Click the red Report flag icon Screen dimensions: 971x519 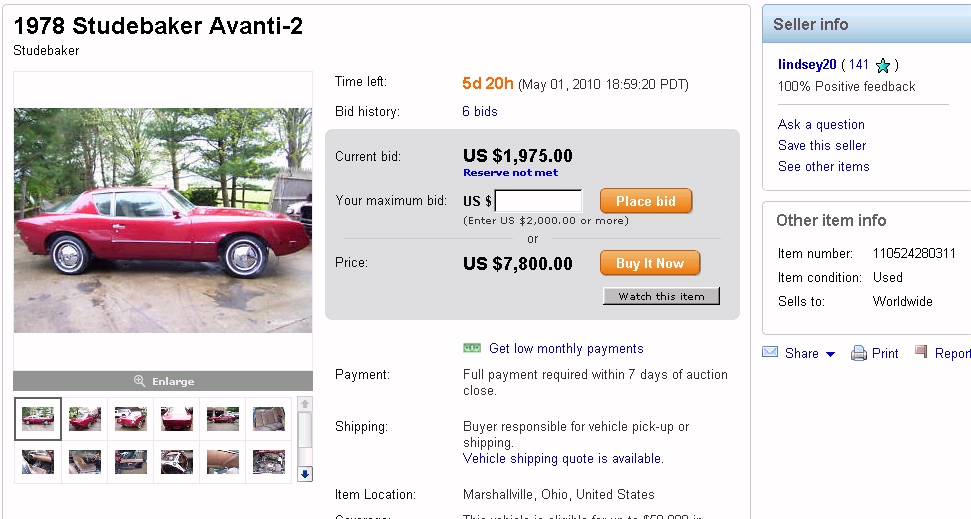point(921,352)
